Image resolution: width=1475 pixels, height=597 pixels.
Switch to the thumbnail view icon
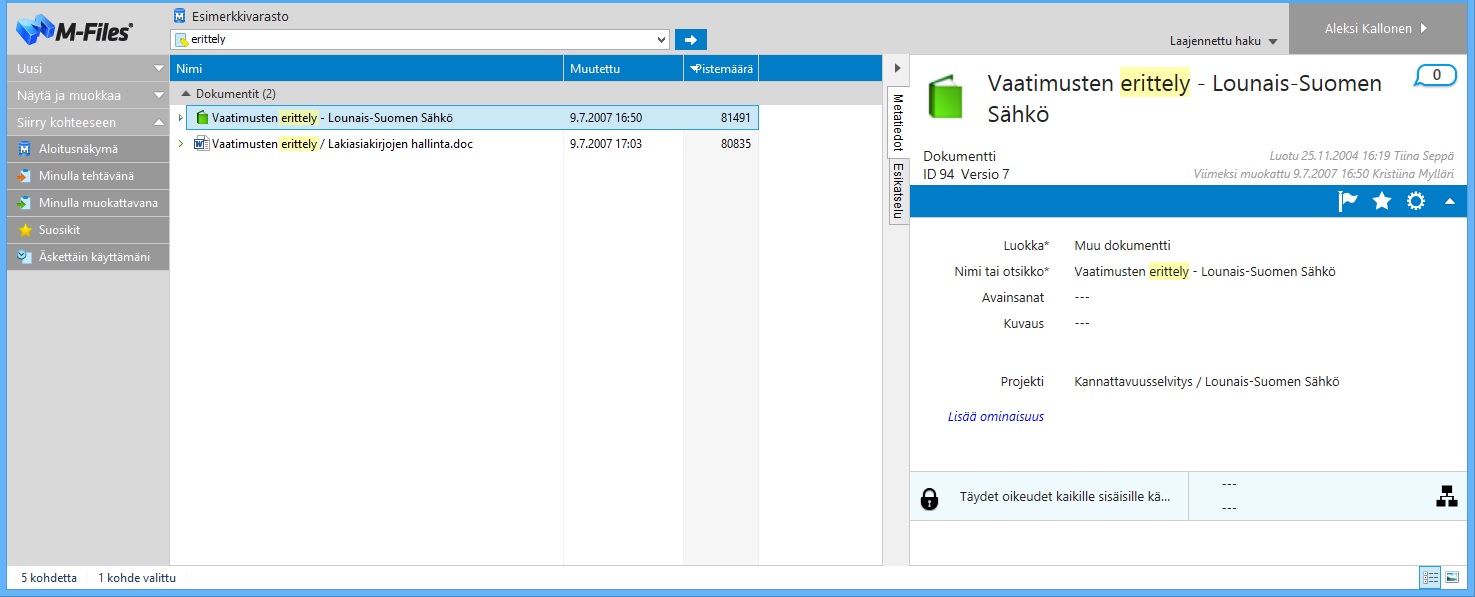click(1452, 578)
